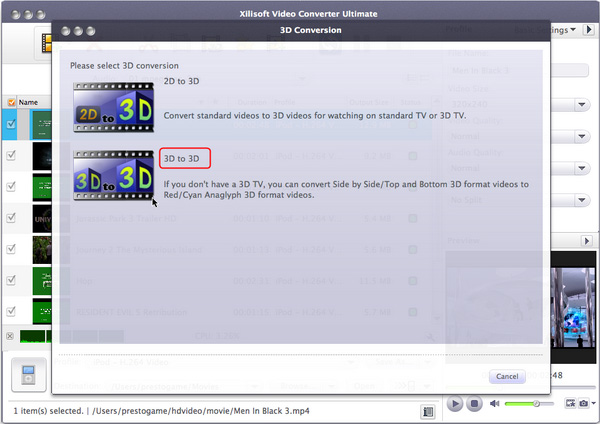The image size is (600, 424).
Task: Click the jungle thumbnail of Journey 2 row
Action: (42, 250)
